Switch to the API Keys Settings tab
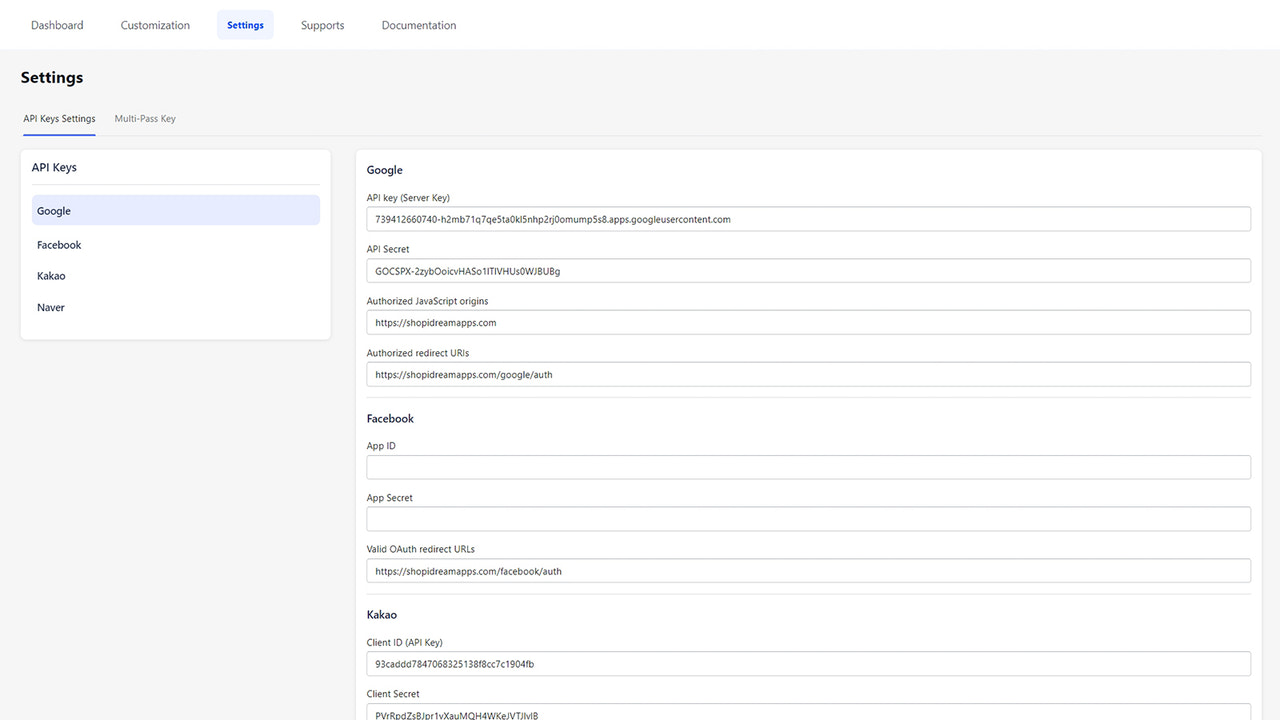The image size is (1280, 720). 59,118
